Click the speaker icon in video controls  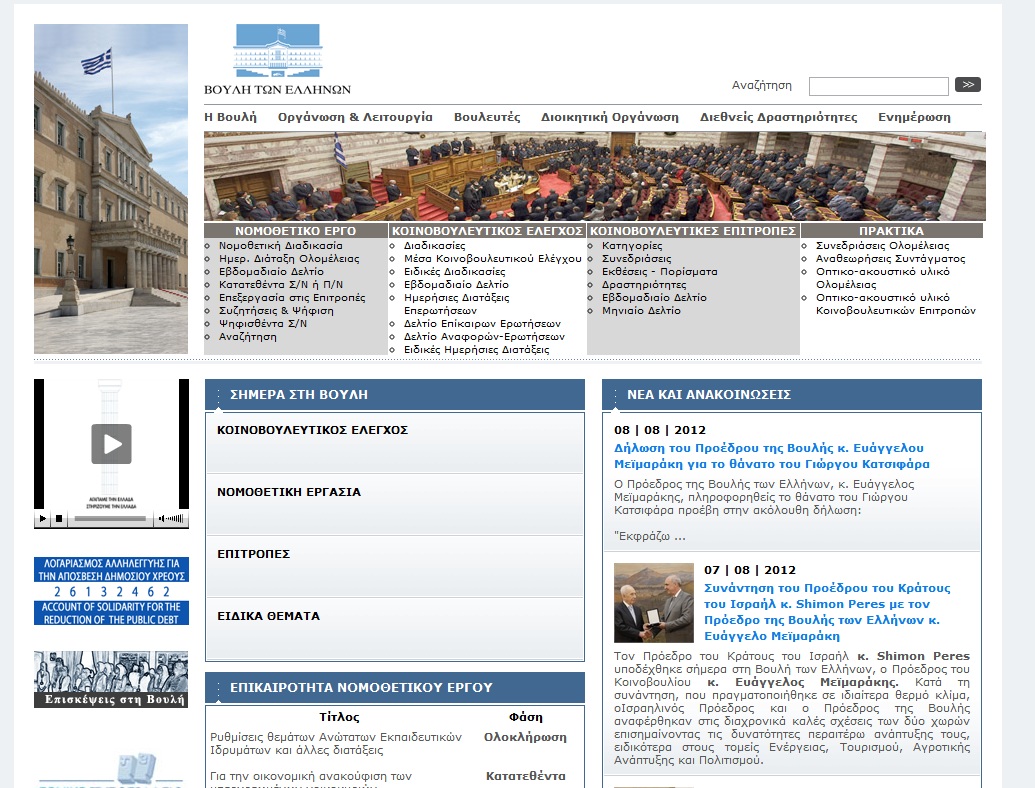coord(161,519)
